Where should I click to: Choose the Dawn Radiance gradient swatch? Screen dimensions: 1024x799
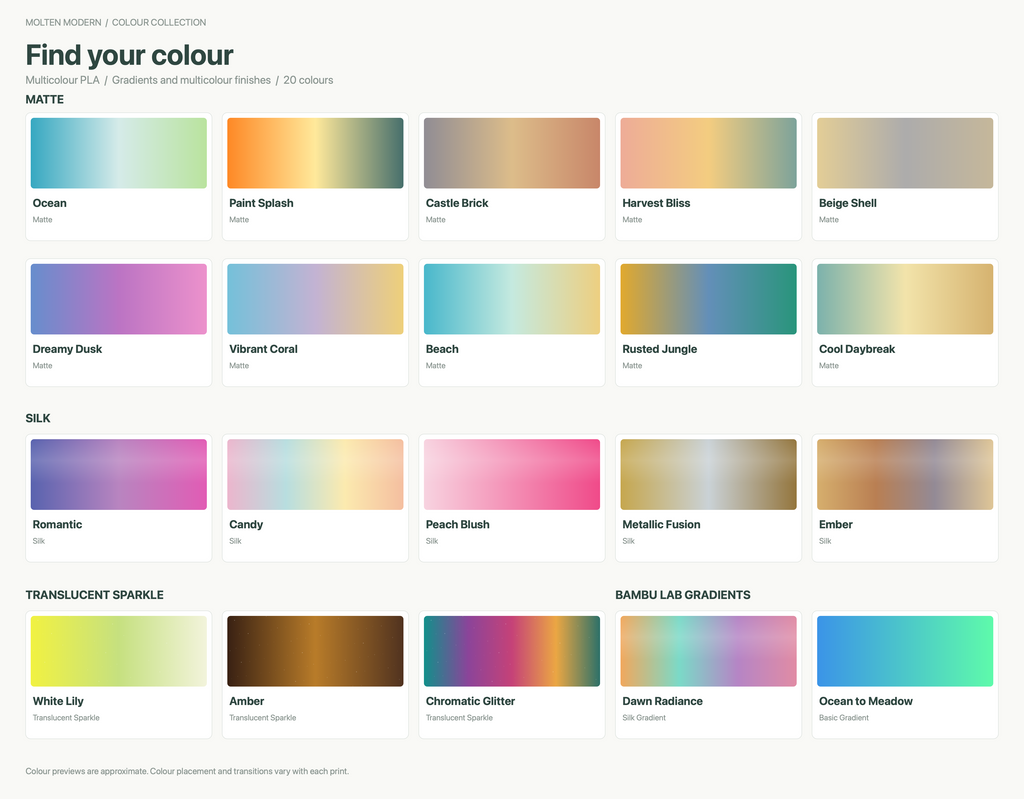tap(709, 651)
